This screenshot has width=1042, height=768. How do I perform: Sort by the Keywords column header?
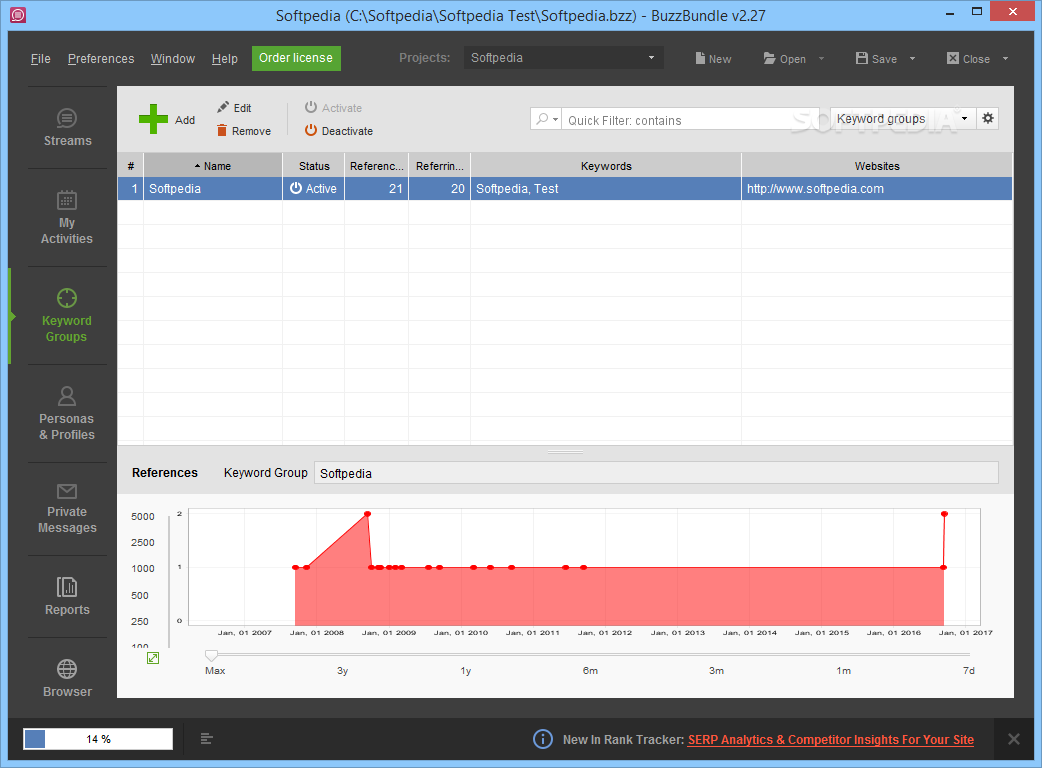606,165
